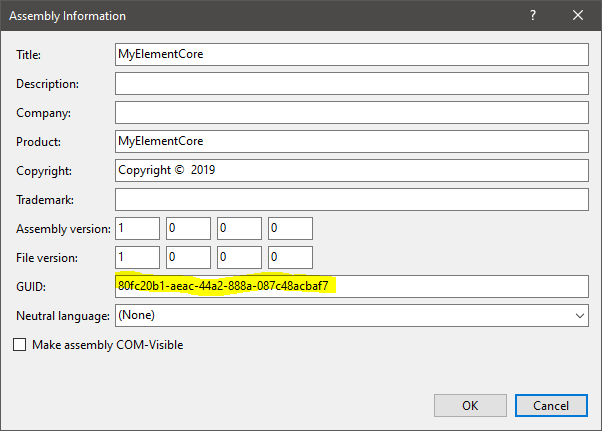
Task: Click the Assembly version major number box
Action: 137,228
